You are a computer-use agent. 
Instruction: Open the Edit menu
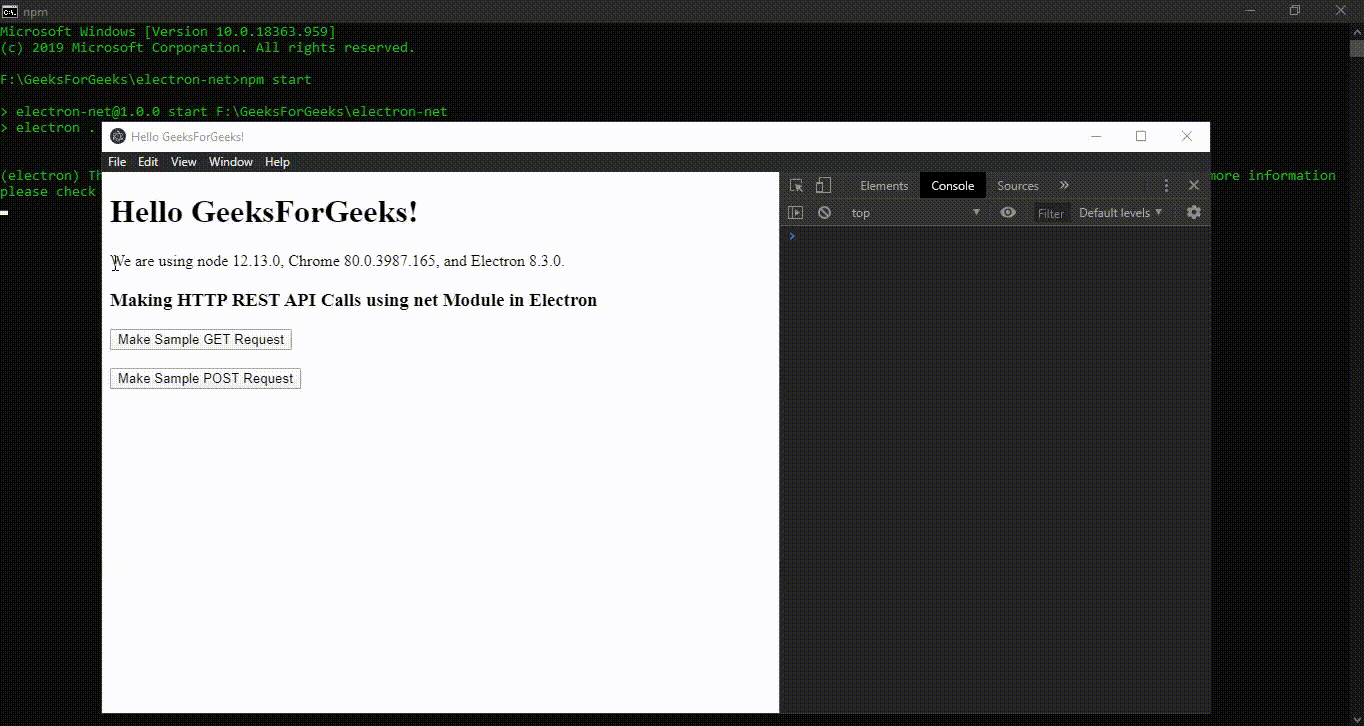(x=148, y=162)
